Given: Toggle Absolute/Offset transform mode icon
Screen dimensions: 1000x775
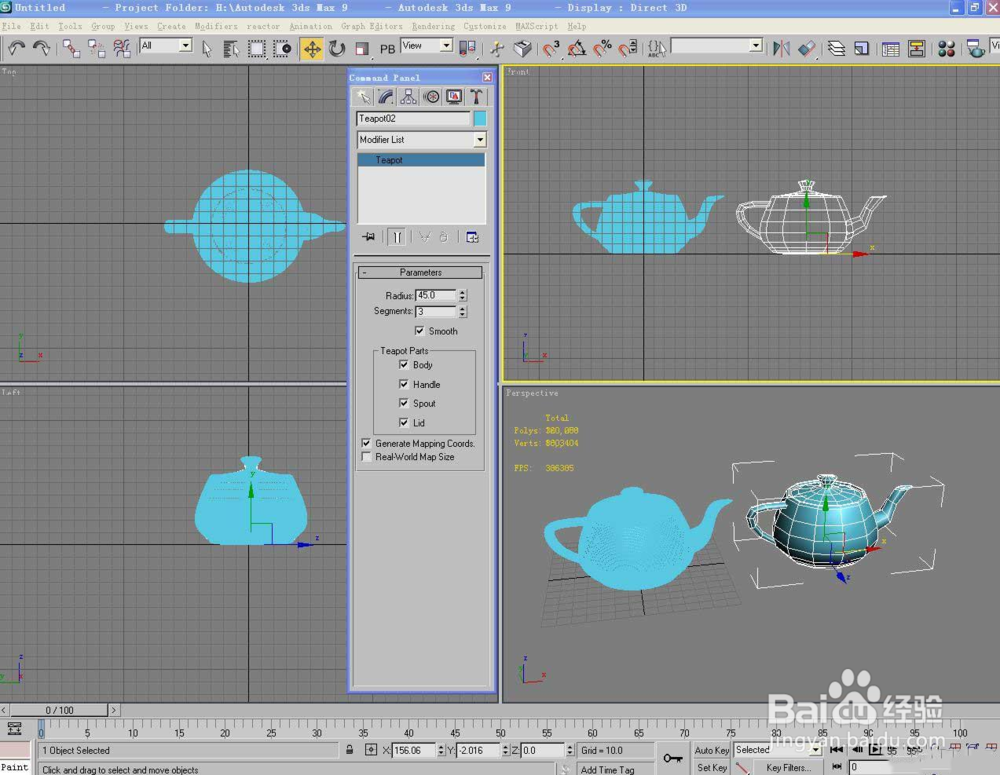Looking at the screenshot, I should pyautogui.click(x=371, y=750).
